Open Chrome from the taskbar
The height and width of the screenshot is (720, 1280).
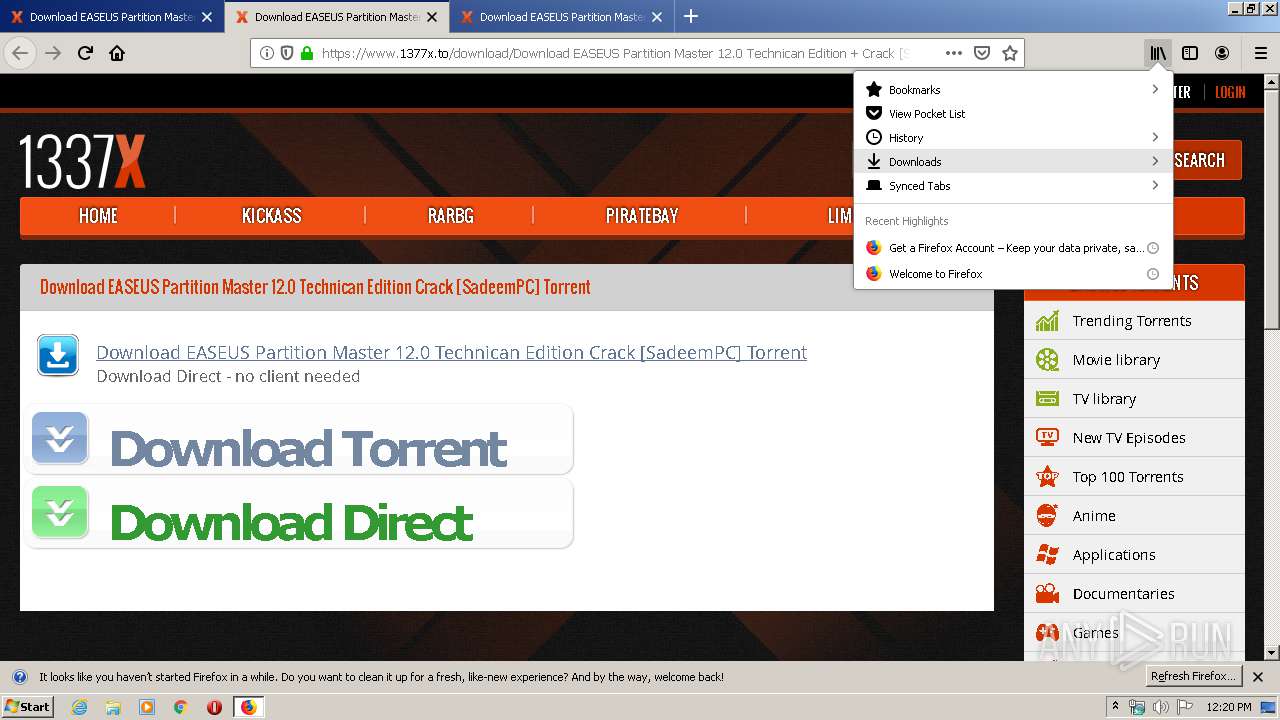pyautogui.click(x=180, y=707)
